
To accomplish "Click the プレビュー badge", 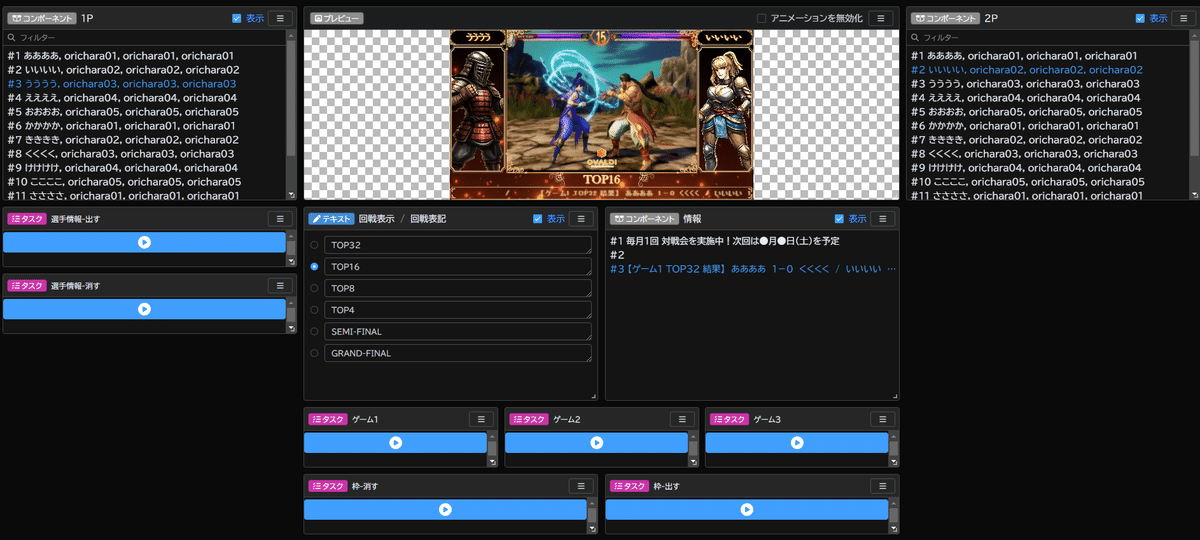I will click(336, 18).
